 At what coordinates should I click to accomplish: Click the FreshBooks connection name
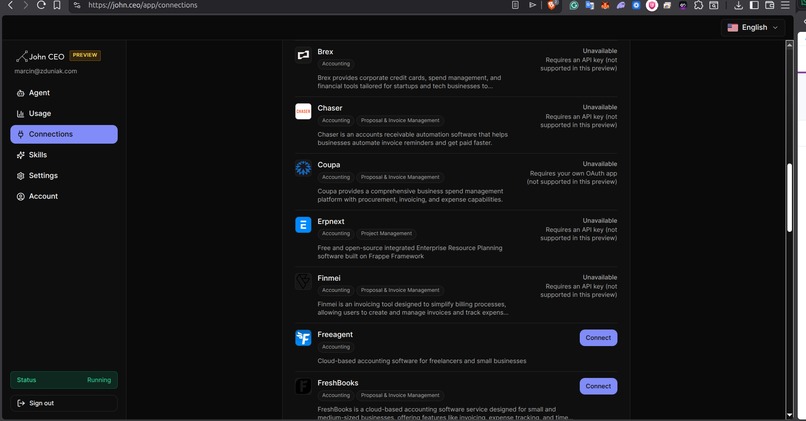coord(338,383)
